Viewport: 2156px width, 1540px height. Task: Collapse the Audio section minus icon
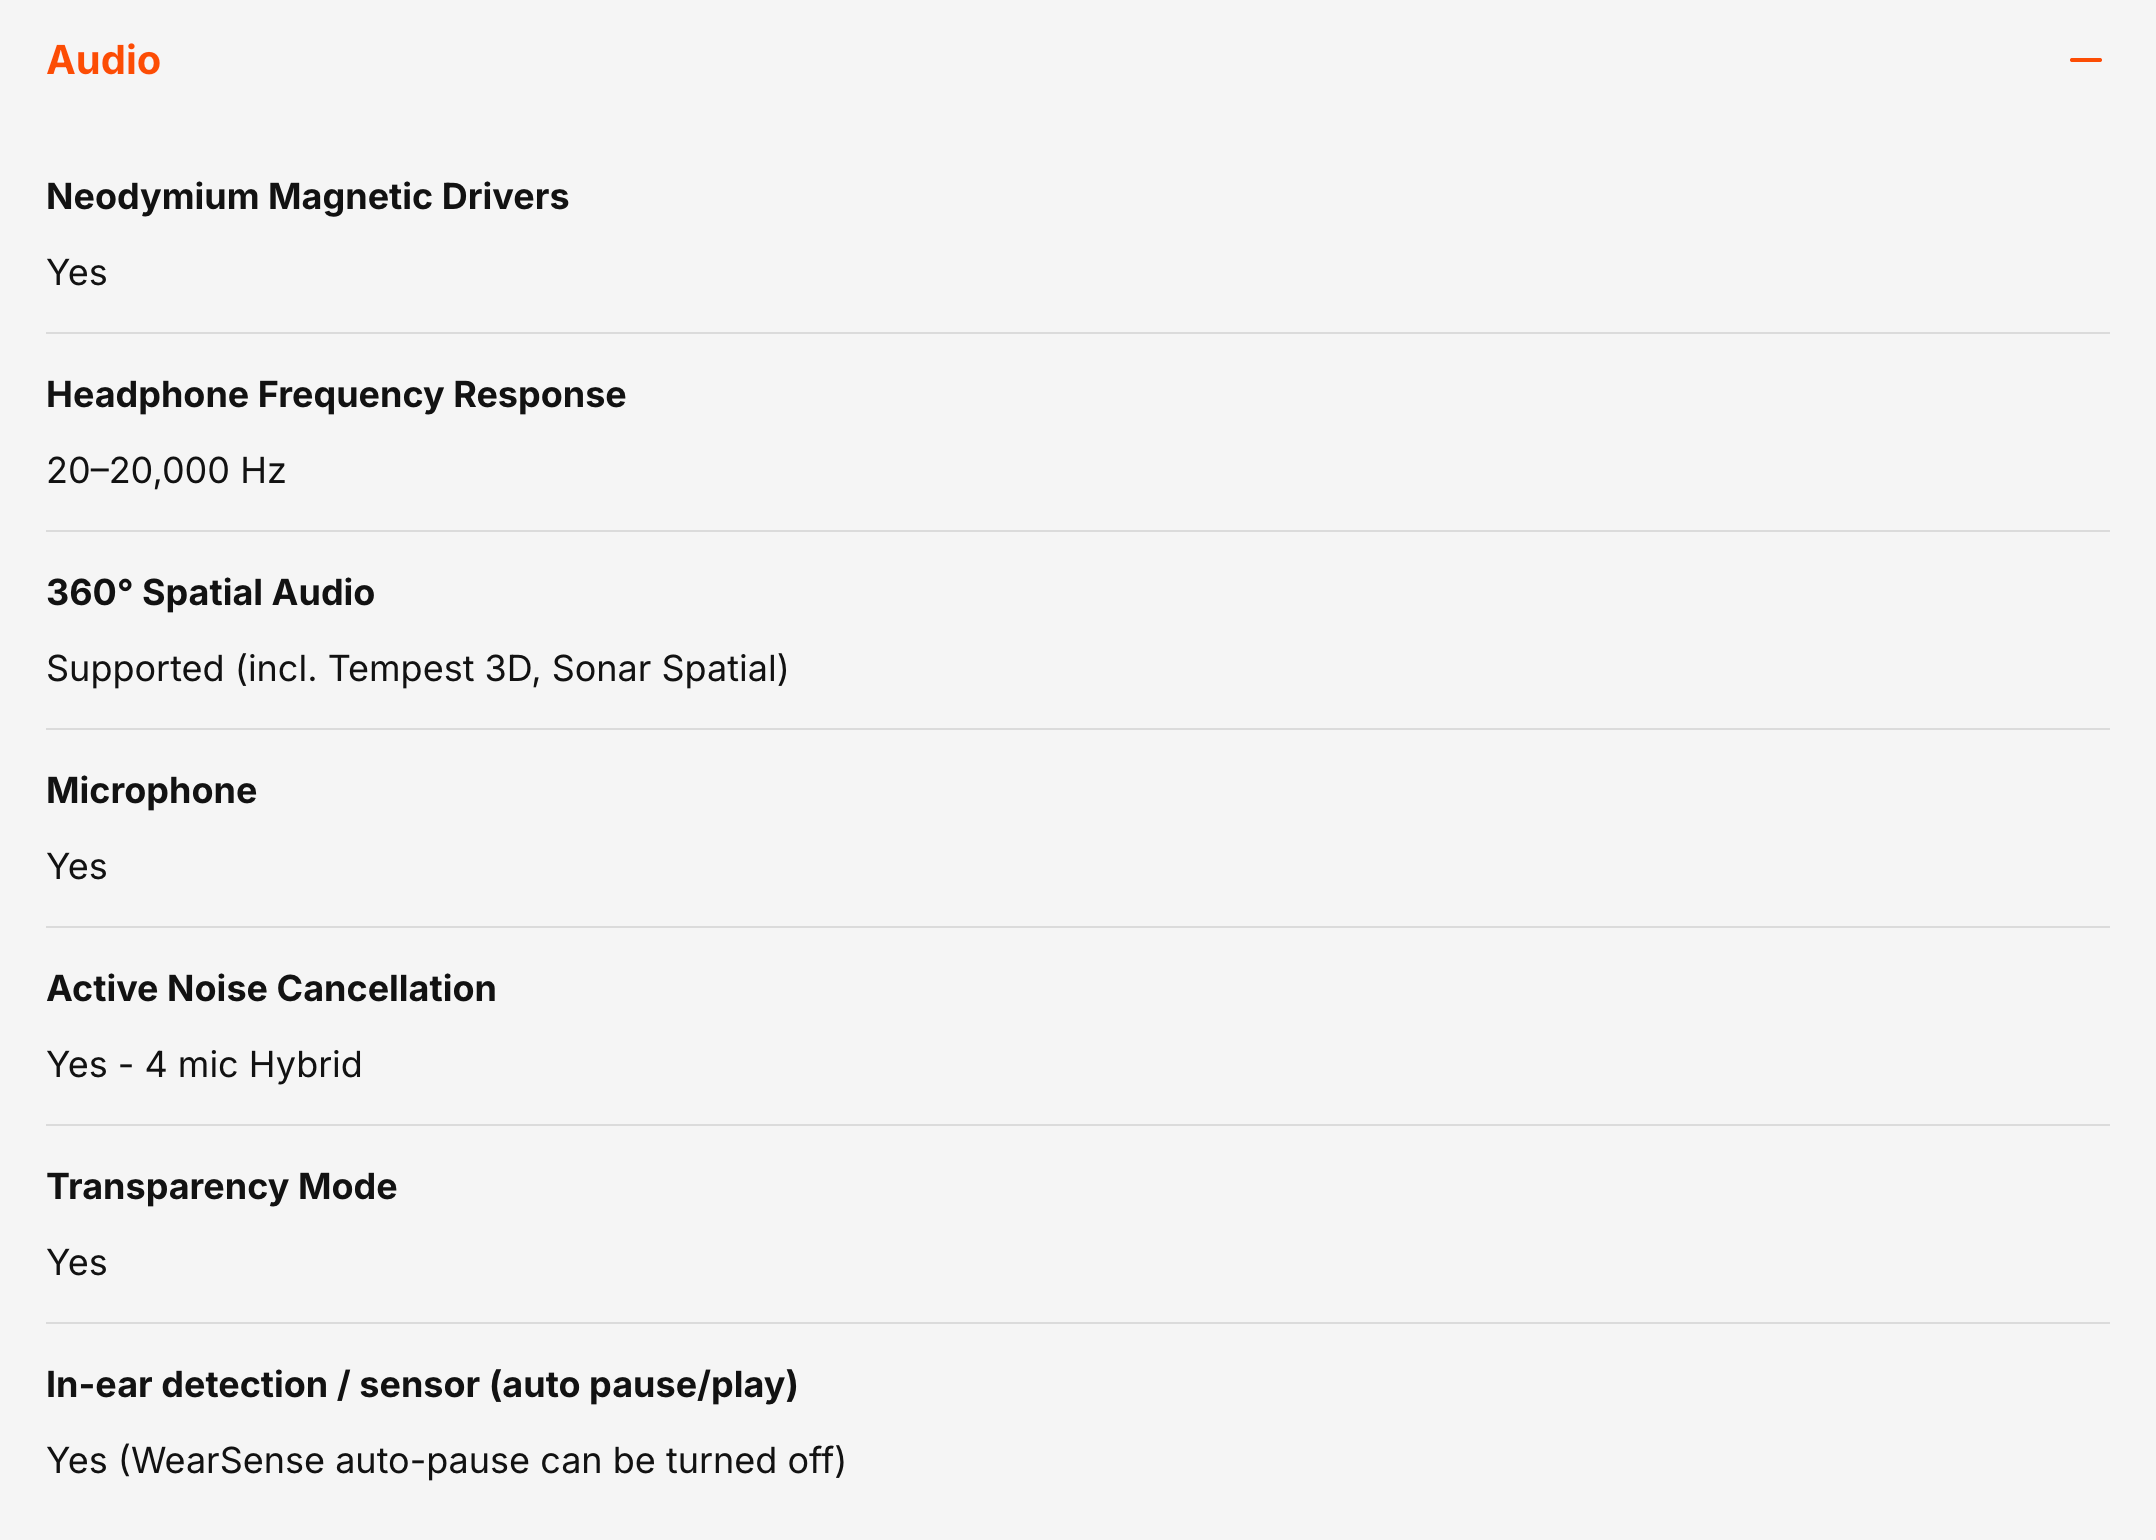(x=2085, y=60)
